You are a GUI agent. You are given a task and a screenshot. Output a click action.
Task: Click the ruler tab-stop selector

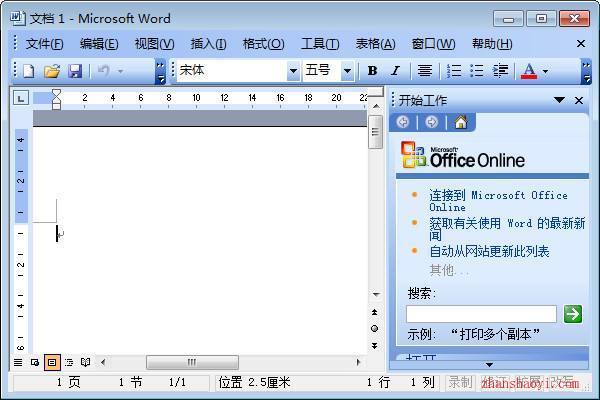(21, 98)
